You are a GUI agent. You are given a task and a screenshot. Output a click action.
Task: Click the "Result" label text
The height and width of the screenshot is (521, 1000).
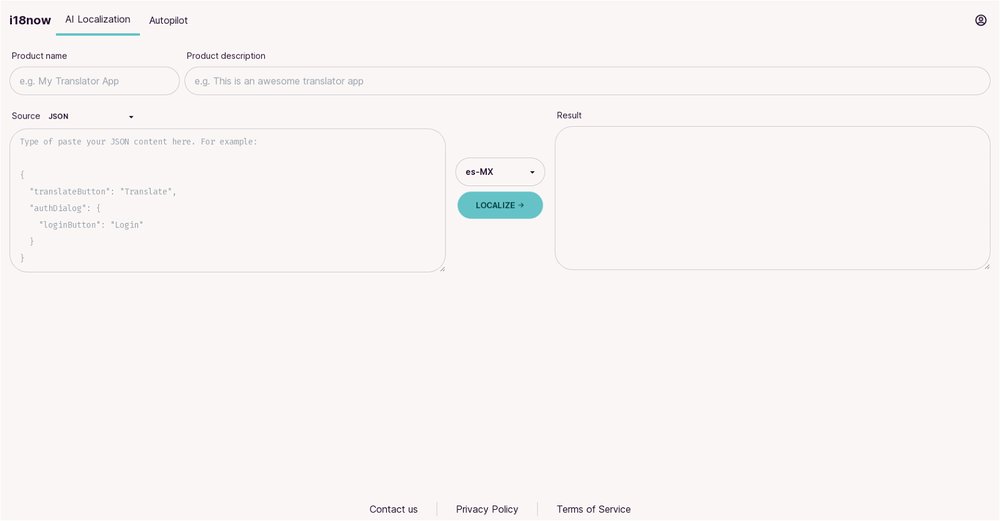coord(569,115)
